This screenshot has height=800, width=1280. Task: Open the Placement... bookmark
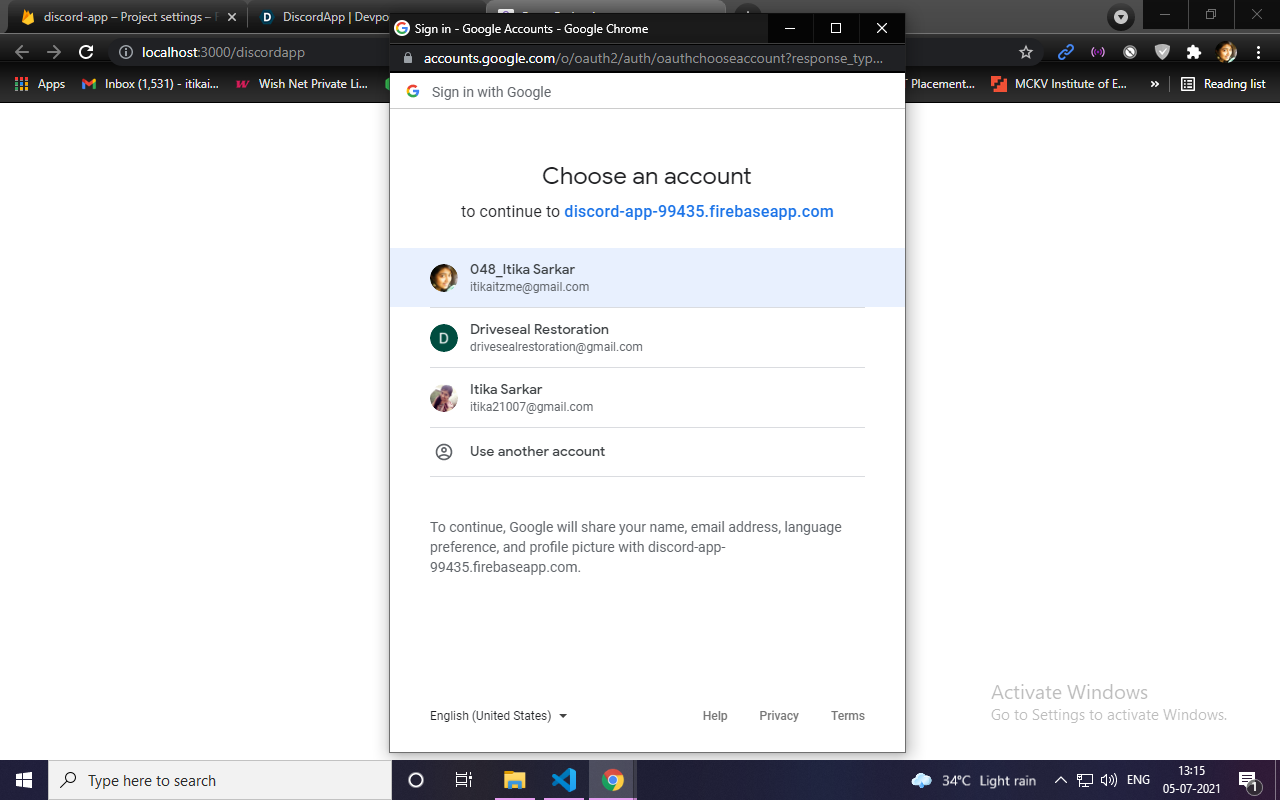click(940, 84)
